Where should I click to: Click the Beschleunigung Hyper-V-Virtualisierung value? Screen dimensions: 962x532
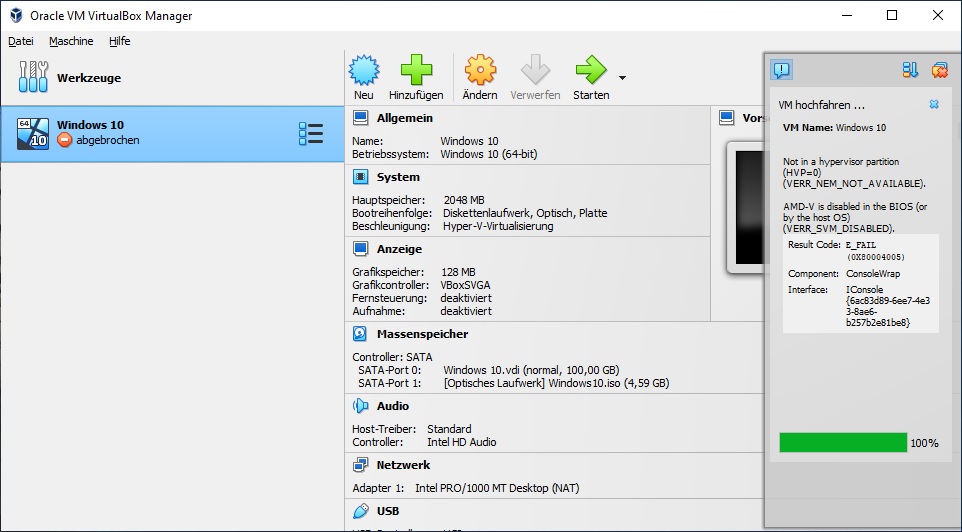coord(498,226)
